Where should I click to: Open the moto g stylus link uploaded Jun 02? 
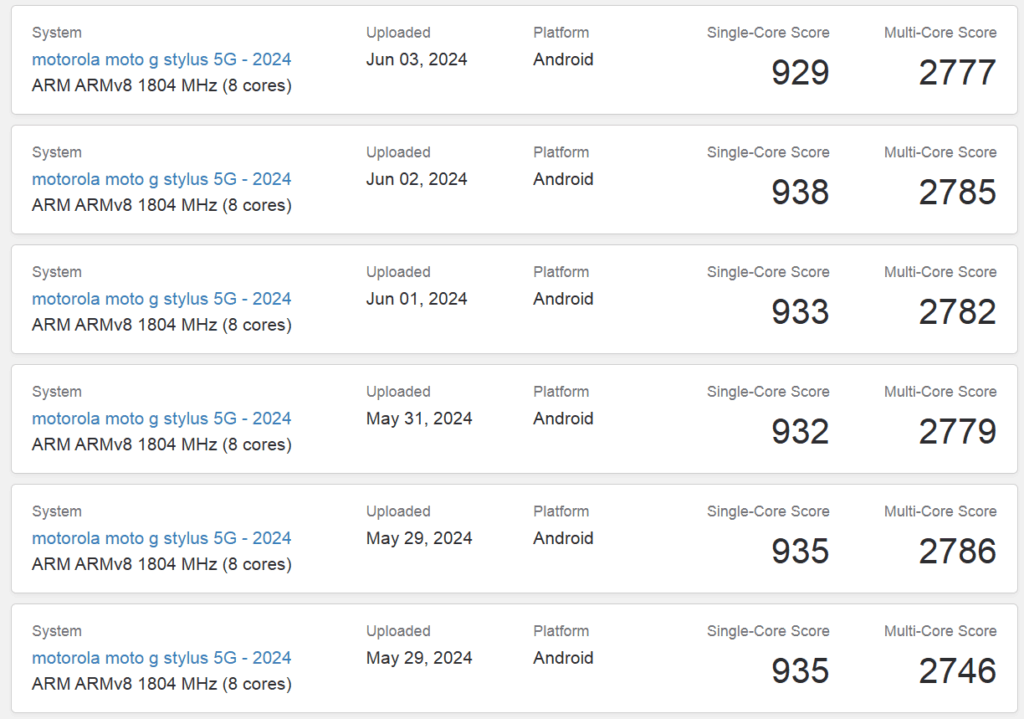pyautogui.click(x=161, y=179)
